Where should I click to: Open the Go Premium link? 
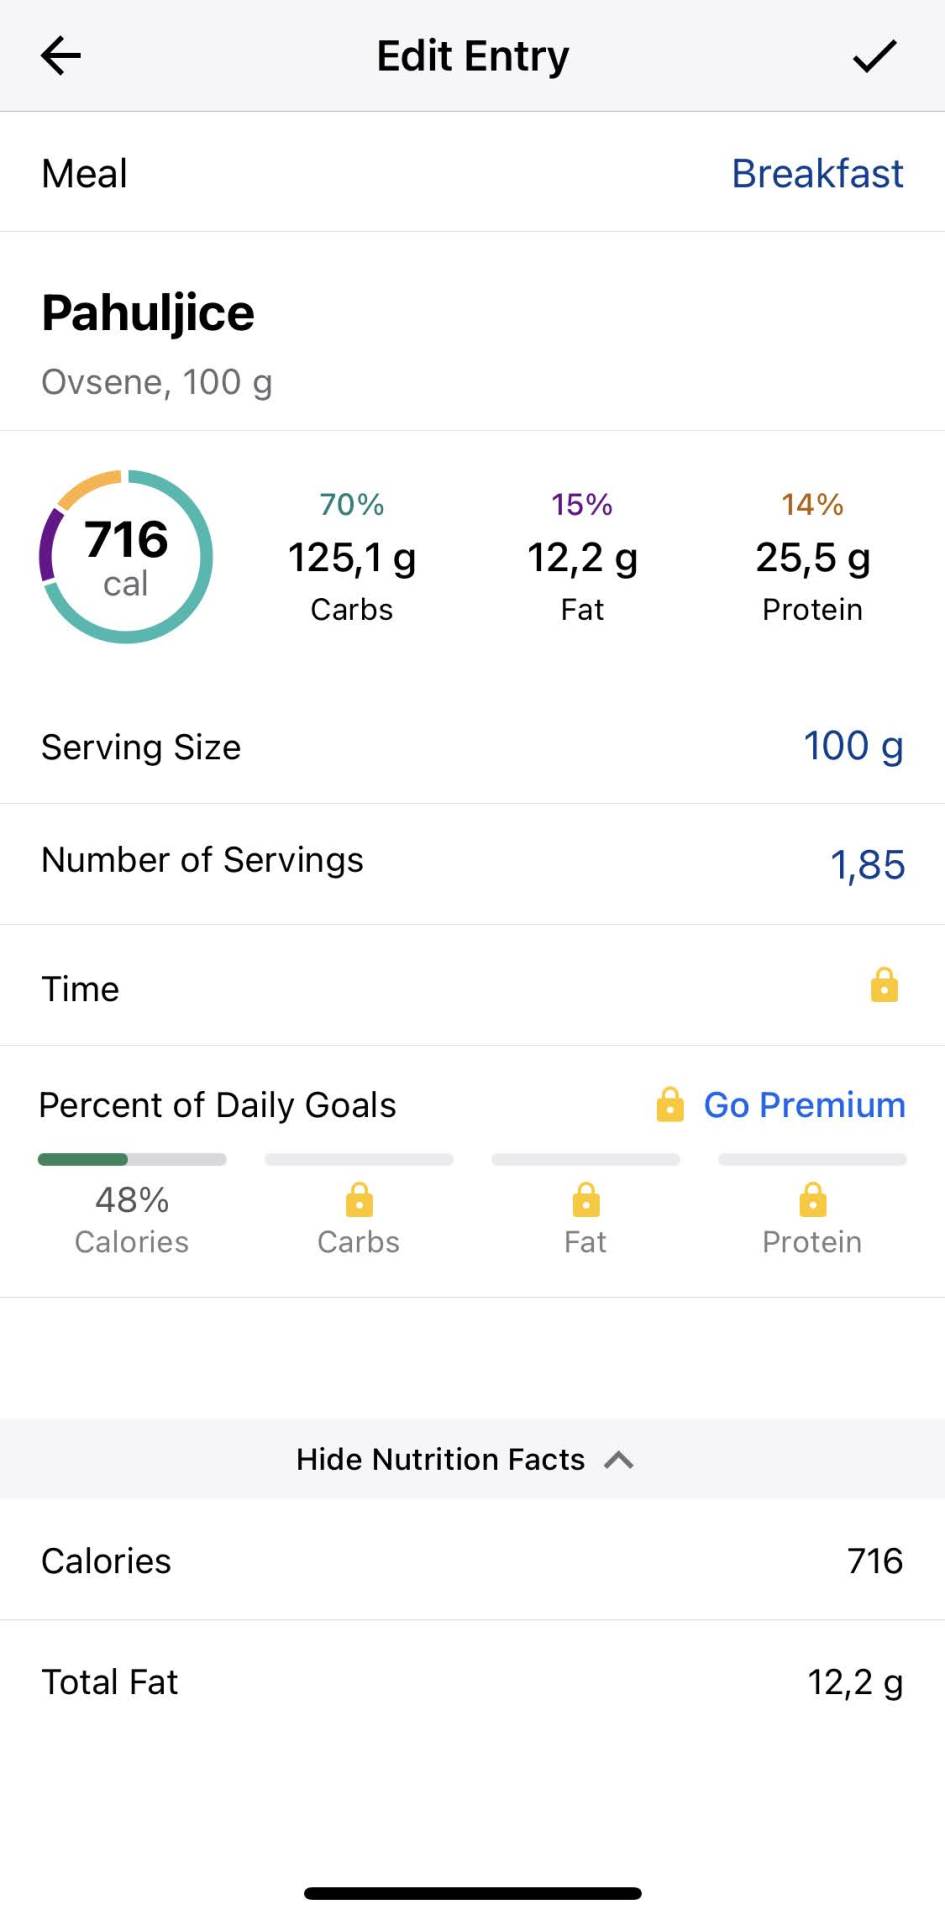tap(804, 1105)
